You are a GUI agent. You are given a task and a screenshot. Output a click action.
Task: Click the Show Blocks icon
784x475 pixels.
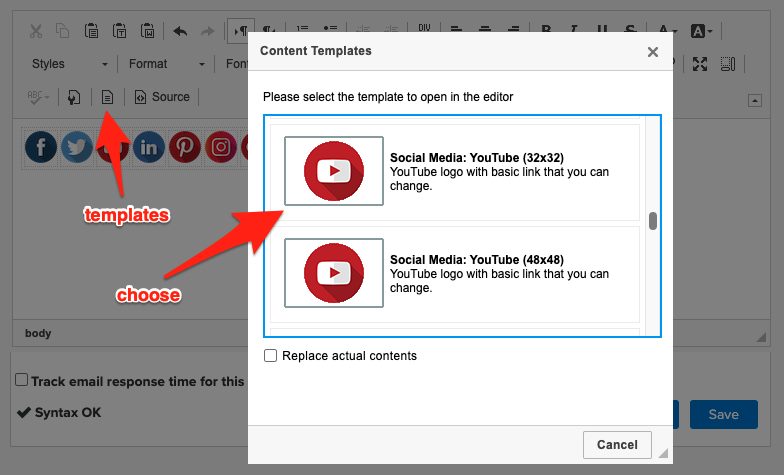727,64
